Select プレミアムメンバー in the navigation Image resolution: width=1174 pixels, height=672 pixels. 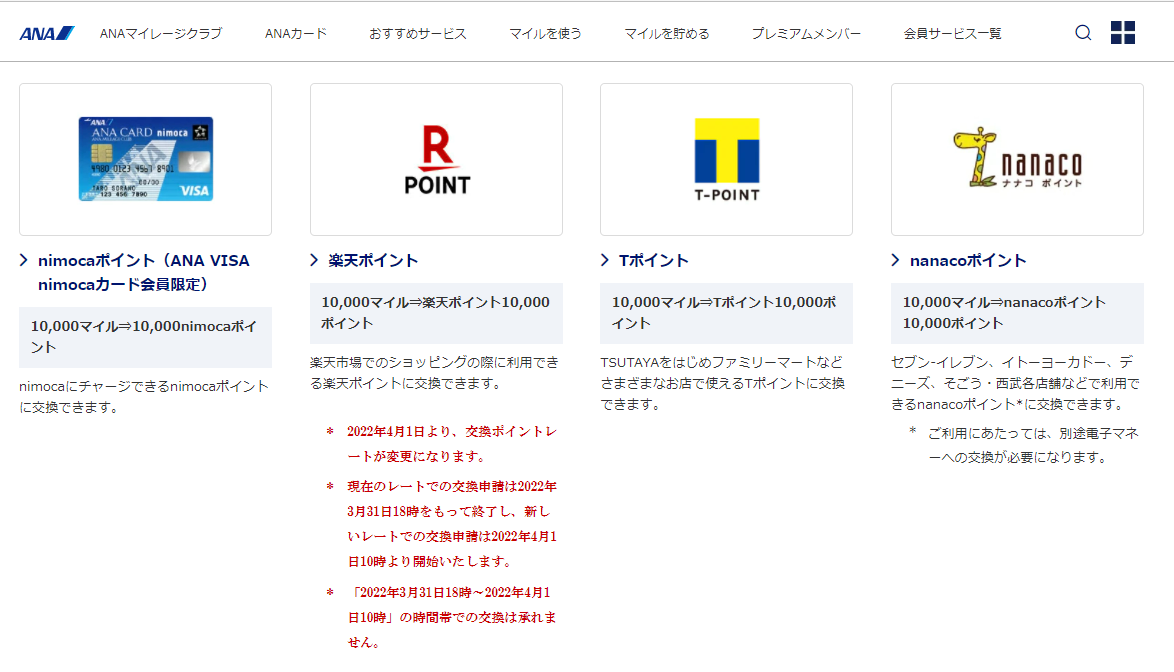pos(806,33)
